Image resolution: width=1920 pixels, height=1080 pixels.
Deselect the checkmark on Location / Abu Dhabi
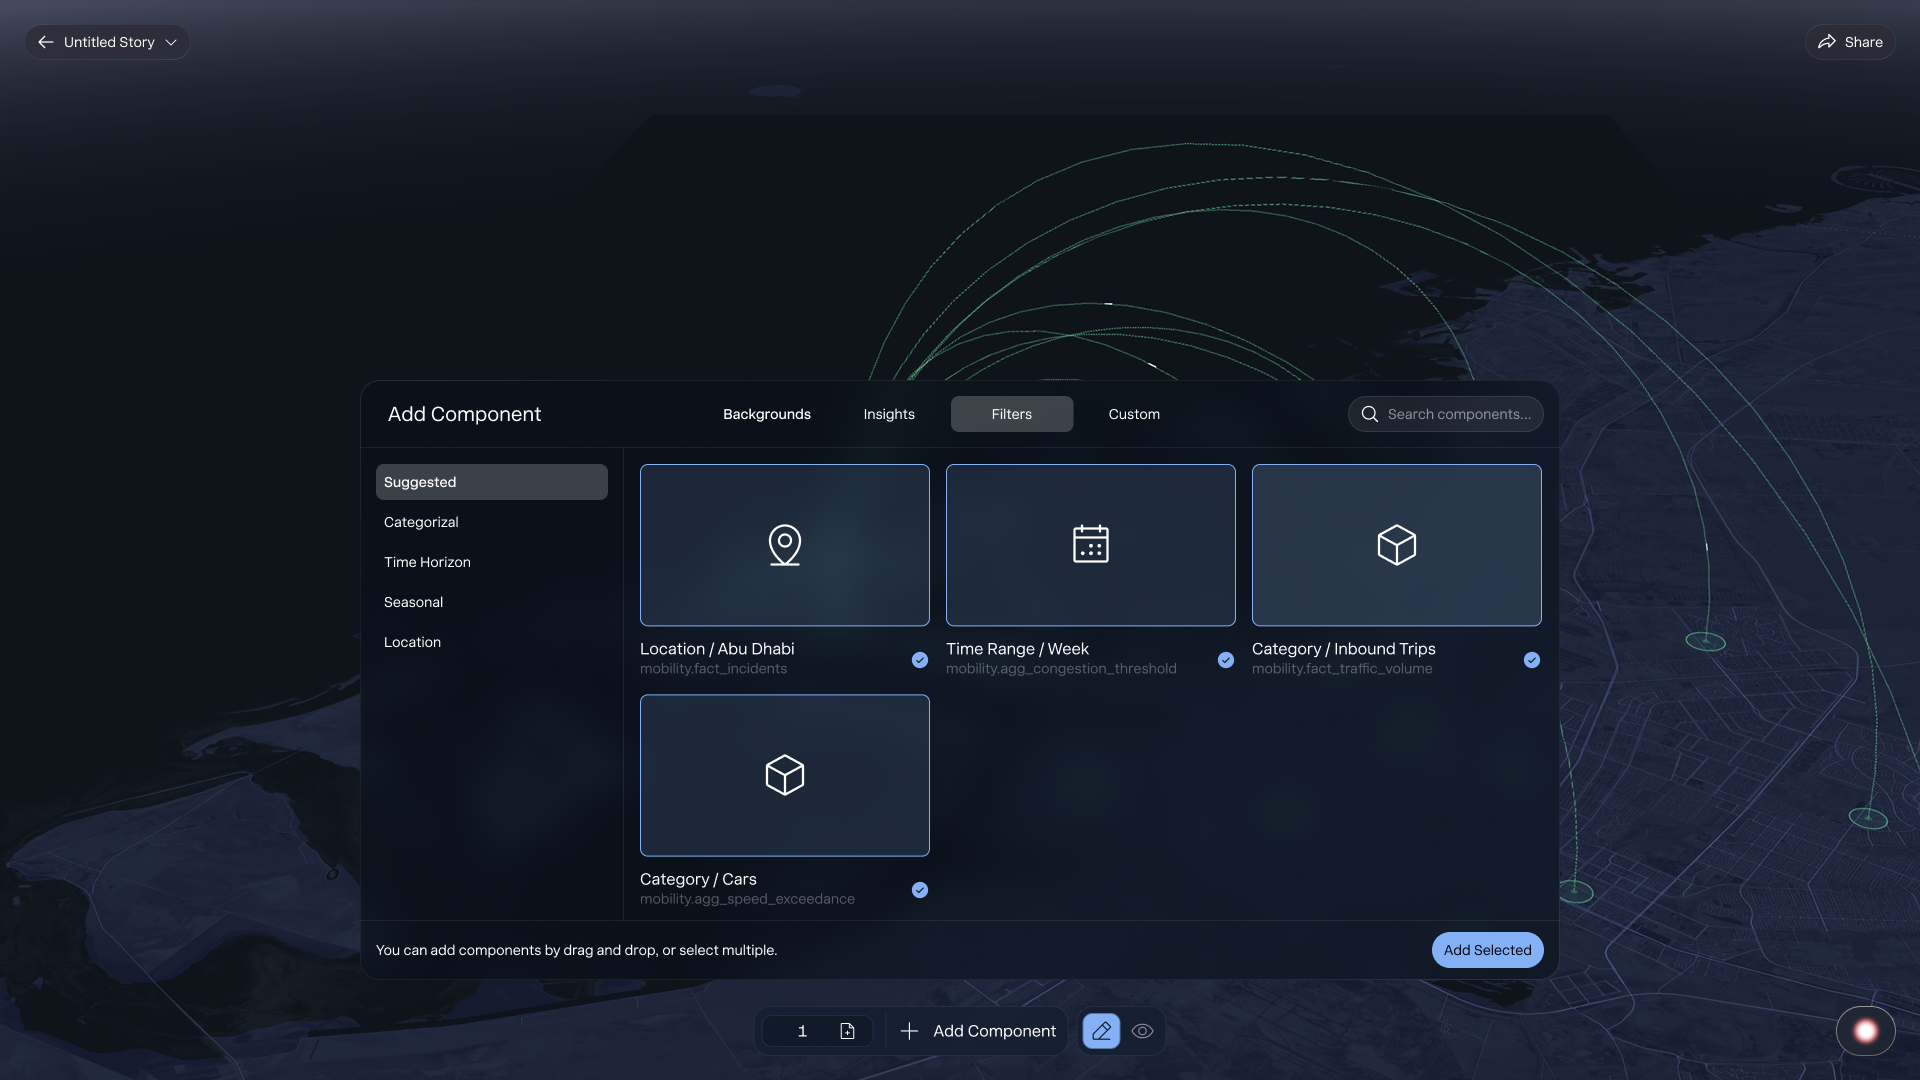point(919,660)
